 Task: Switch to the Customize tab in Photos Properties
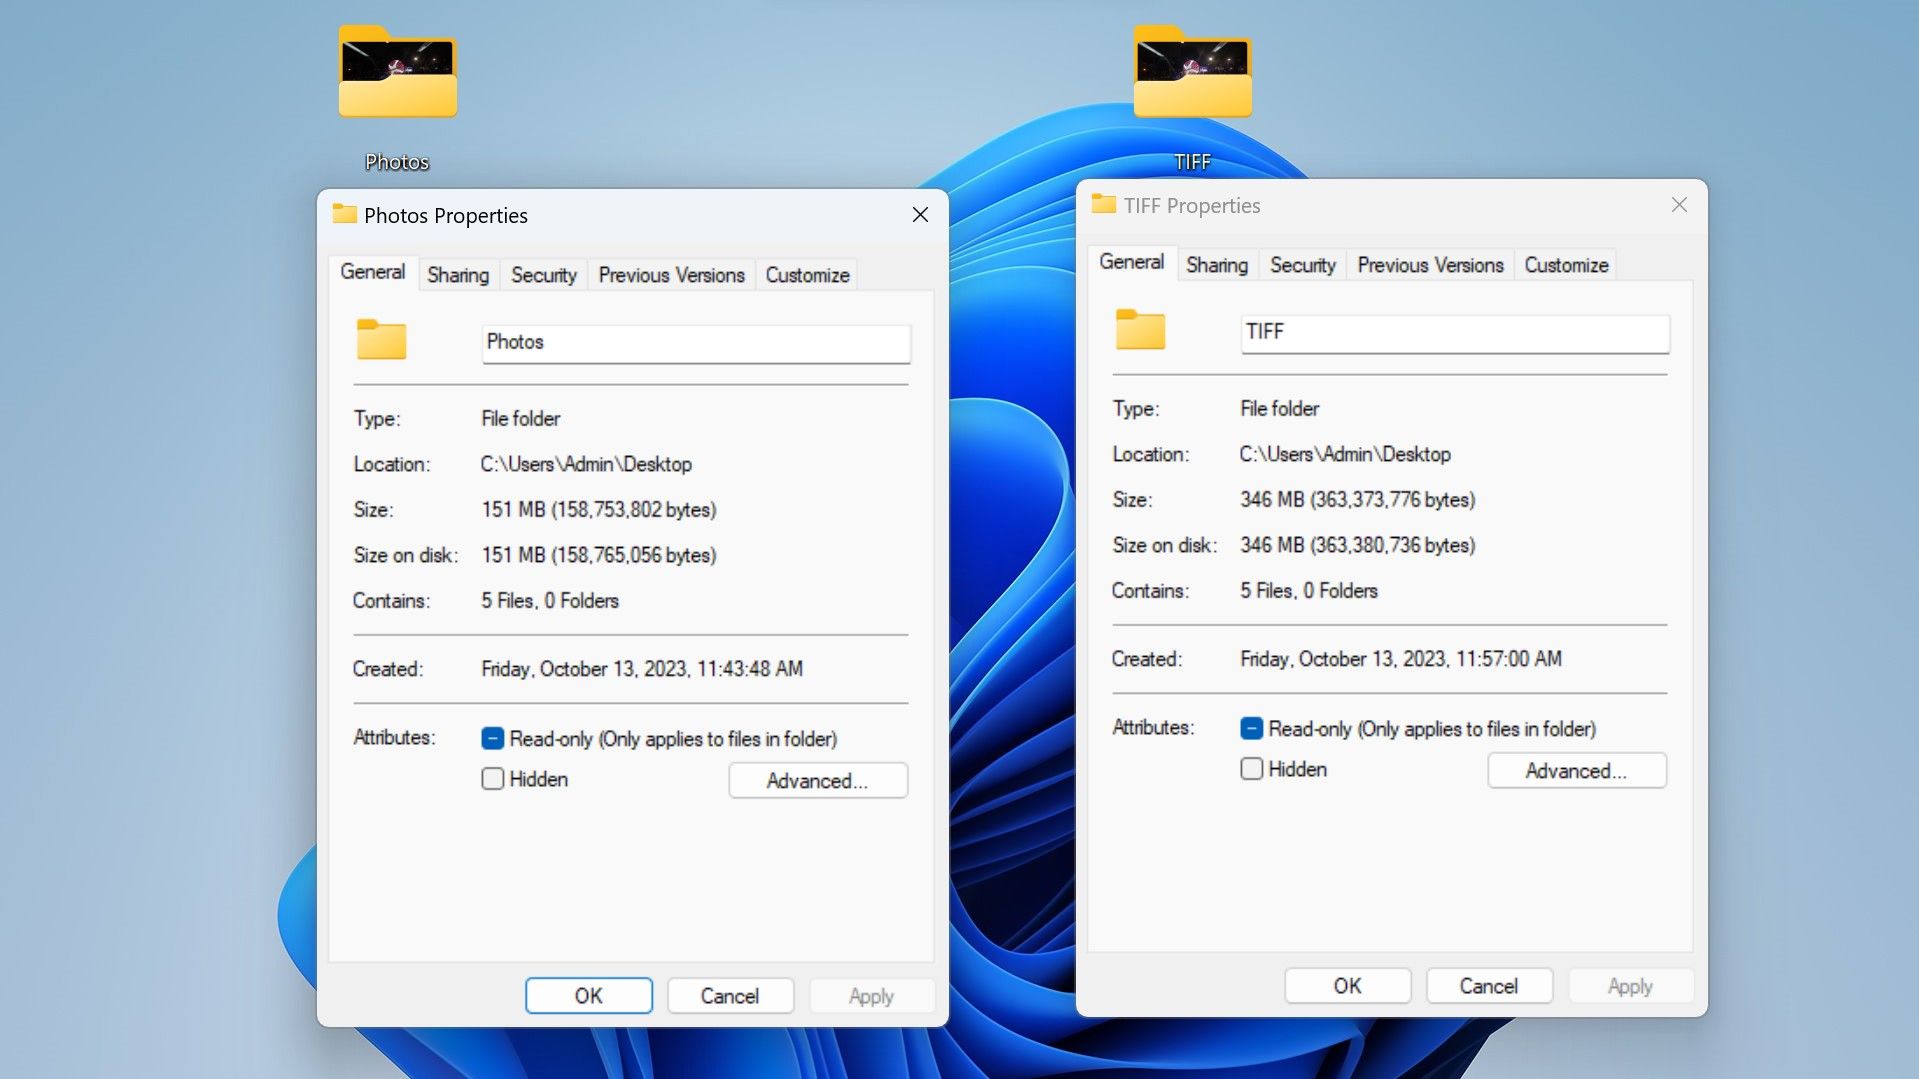coord(806,274)
